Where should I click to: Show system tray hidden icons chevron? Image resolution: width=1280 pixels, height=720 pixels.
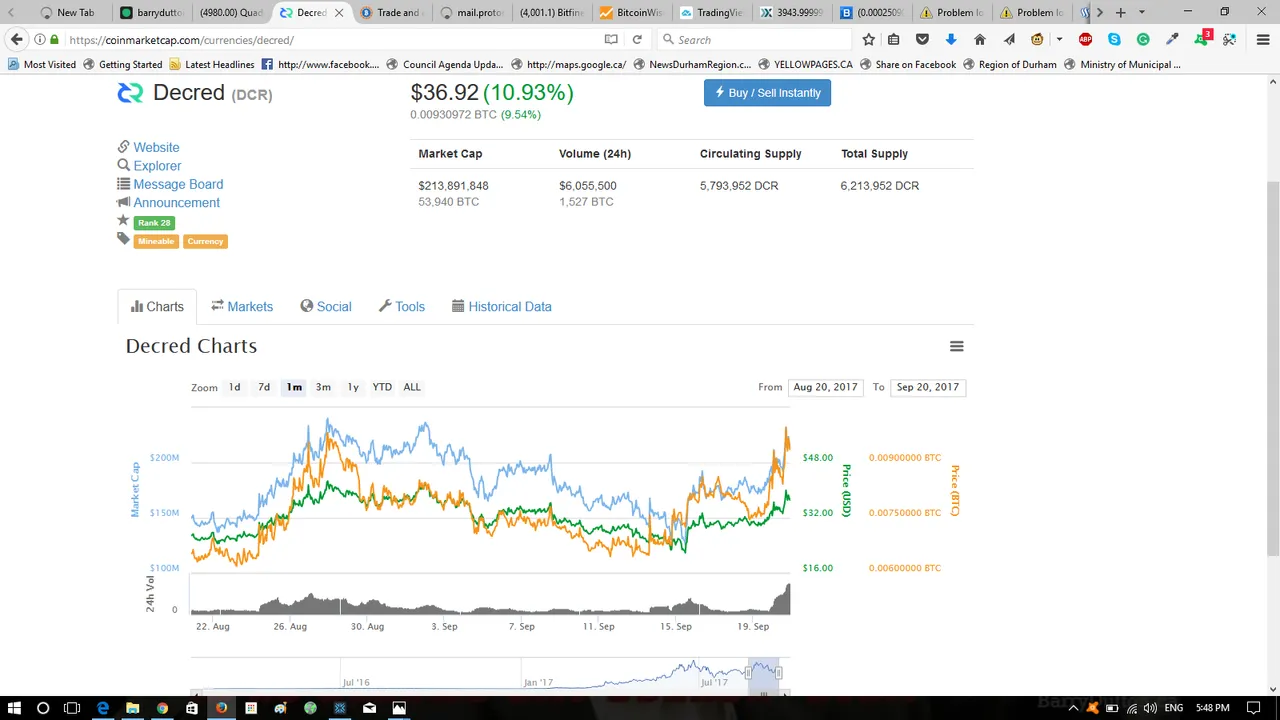point(1074,708)
